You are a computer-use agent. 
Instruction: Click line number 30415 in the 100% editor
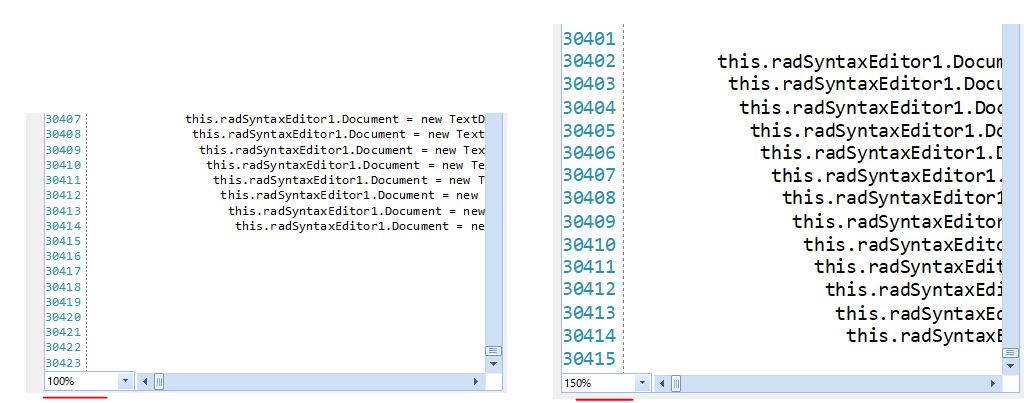pyautogui.click(x=63, y=241)
